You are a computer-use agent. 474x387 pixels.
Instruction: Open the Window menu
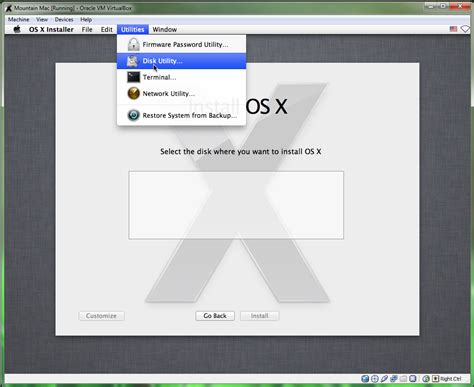coord(165,29)
